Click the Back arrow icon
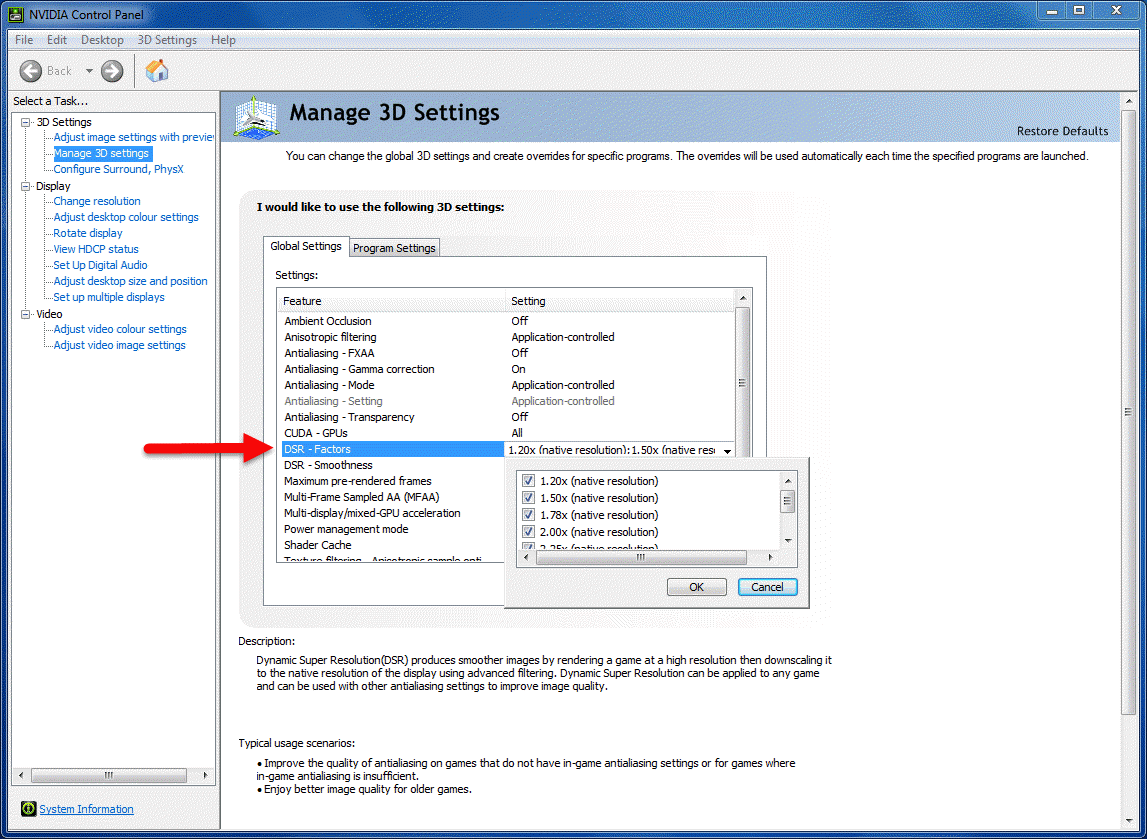The width and height of the screenshot is (1147, 839). pyautogui.click(x=31, y=71)
